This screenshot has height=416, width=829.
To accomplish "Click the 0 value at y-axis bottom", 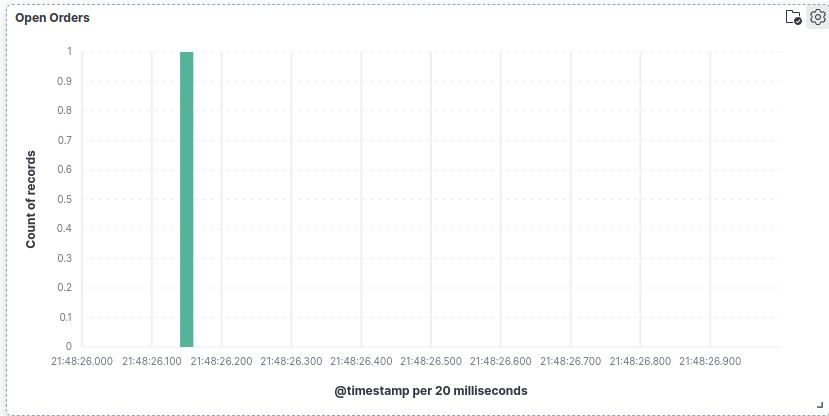I will pos(69,346).
